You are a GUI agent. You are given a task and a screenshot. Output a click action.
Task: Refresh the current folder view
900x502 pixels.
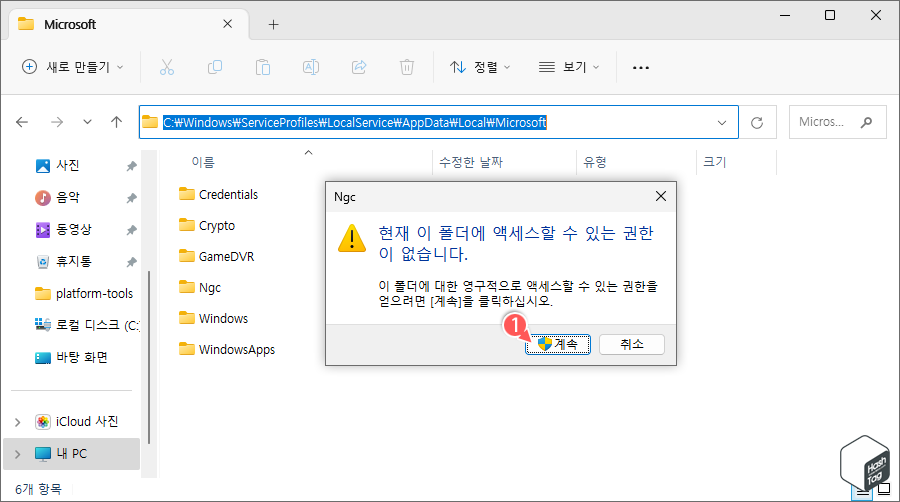click(x=757, y=122)
